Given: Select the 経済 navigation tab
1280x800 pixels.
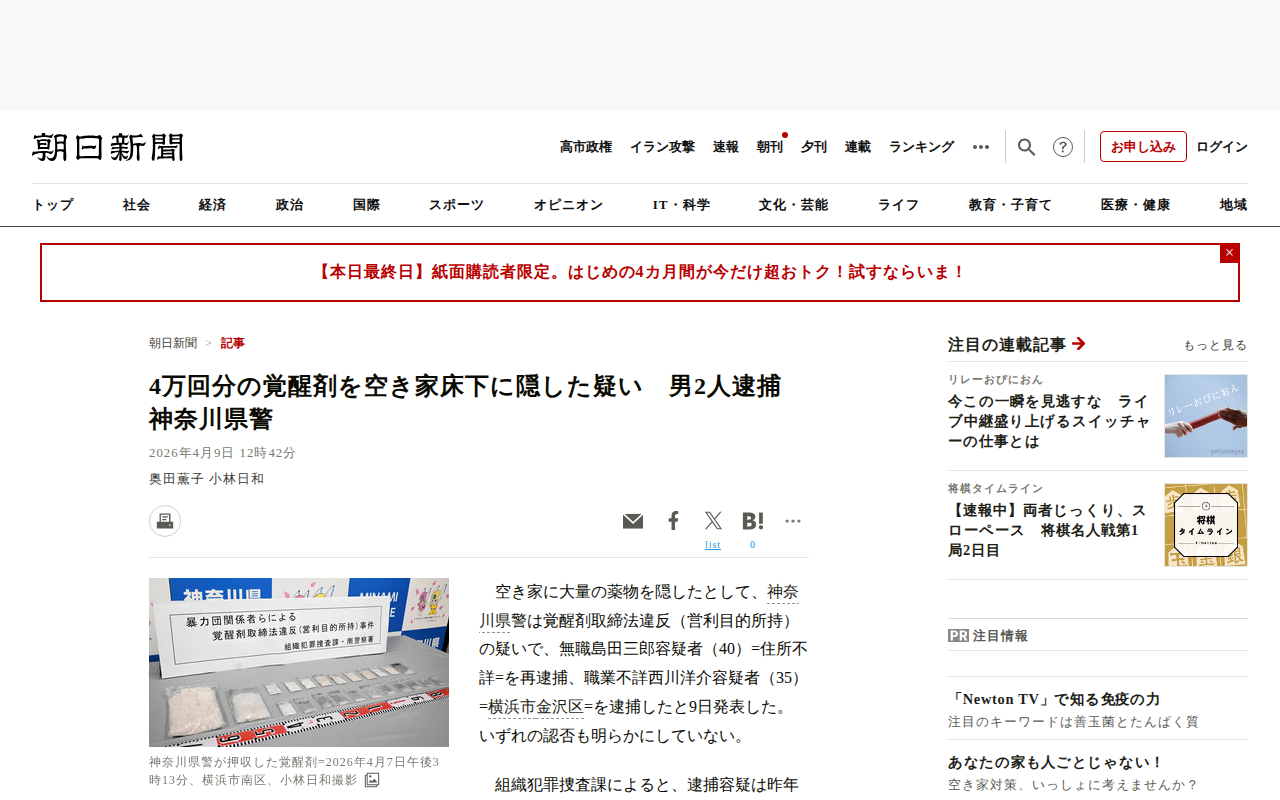Looking at the screenshot, I should [x=212, y=205].
